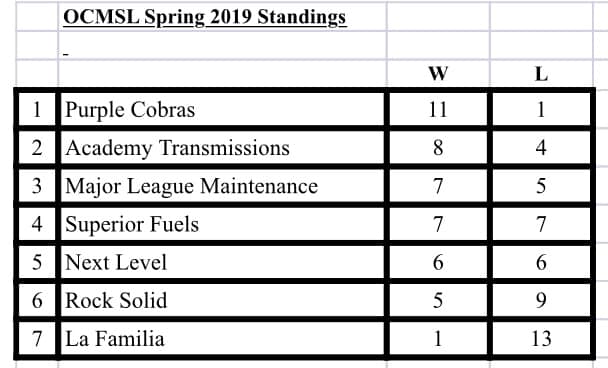Click La Familia losses cell showing 13
The image size is (608, 368).
541,339
